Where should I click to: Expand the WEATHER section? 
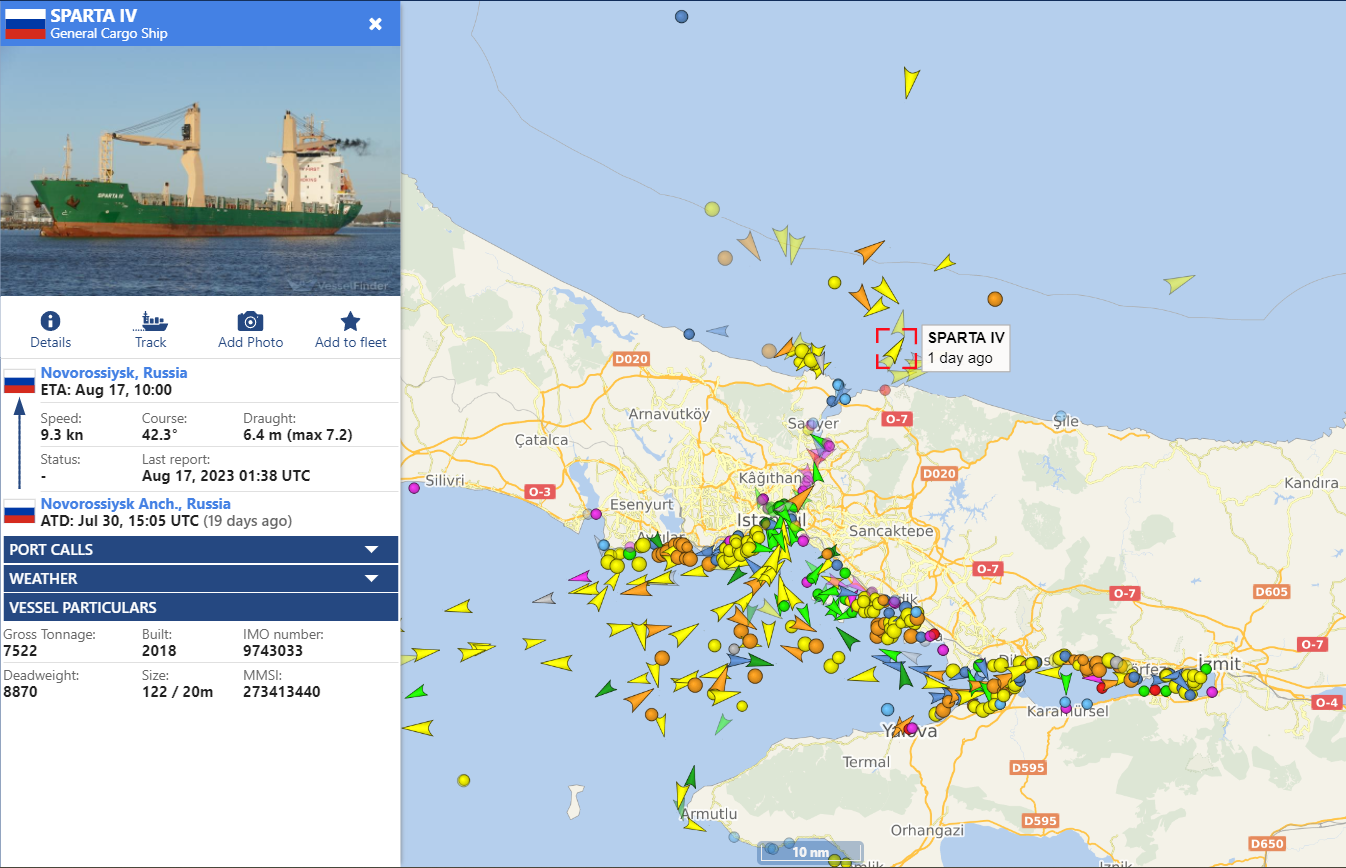pos(200,578)
